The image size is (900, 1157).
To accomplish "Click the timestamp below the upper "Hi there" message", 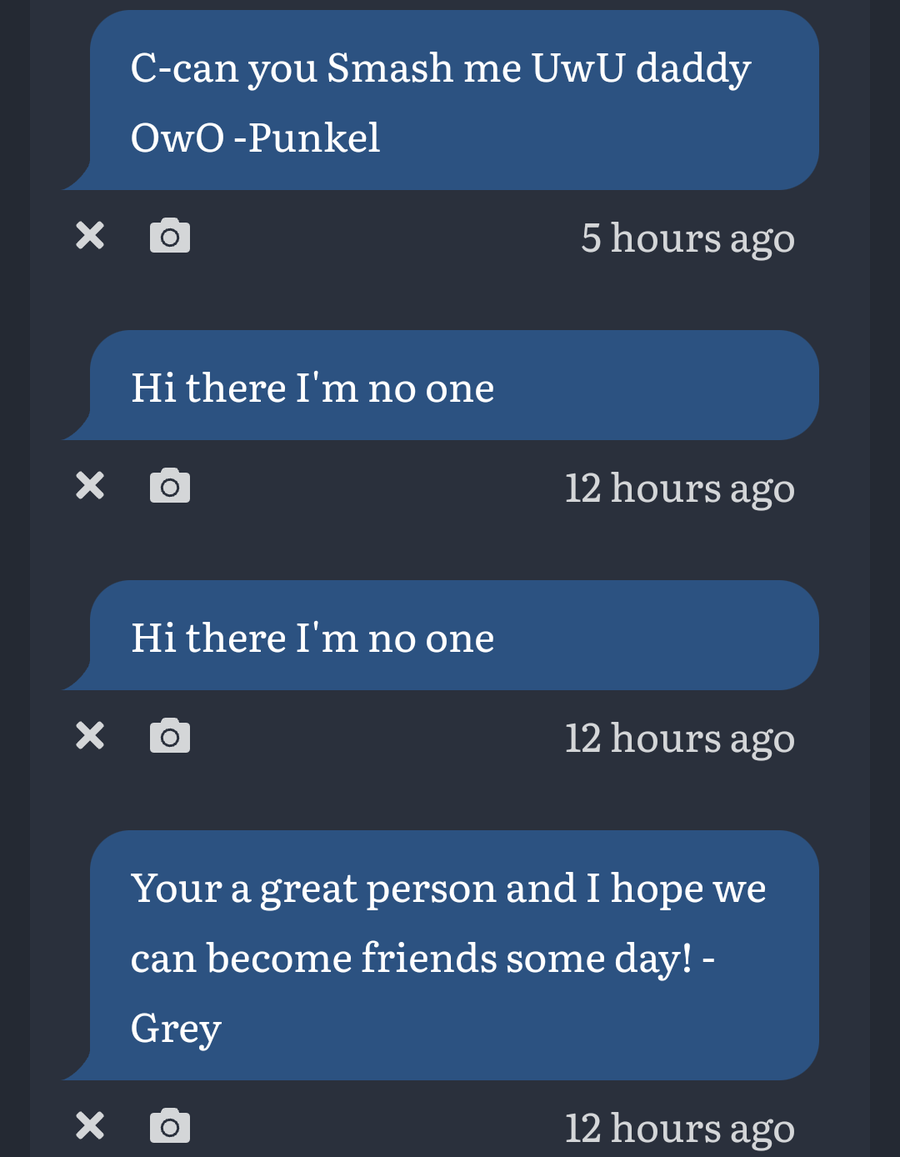I will coord(679,489).
